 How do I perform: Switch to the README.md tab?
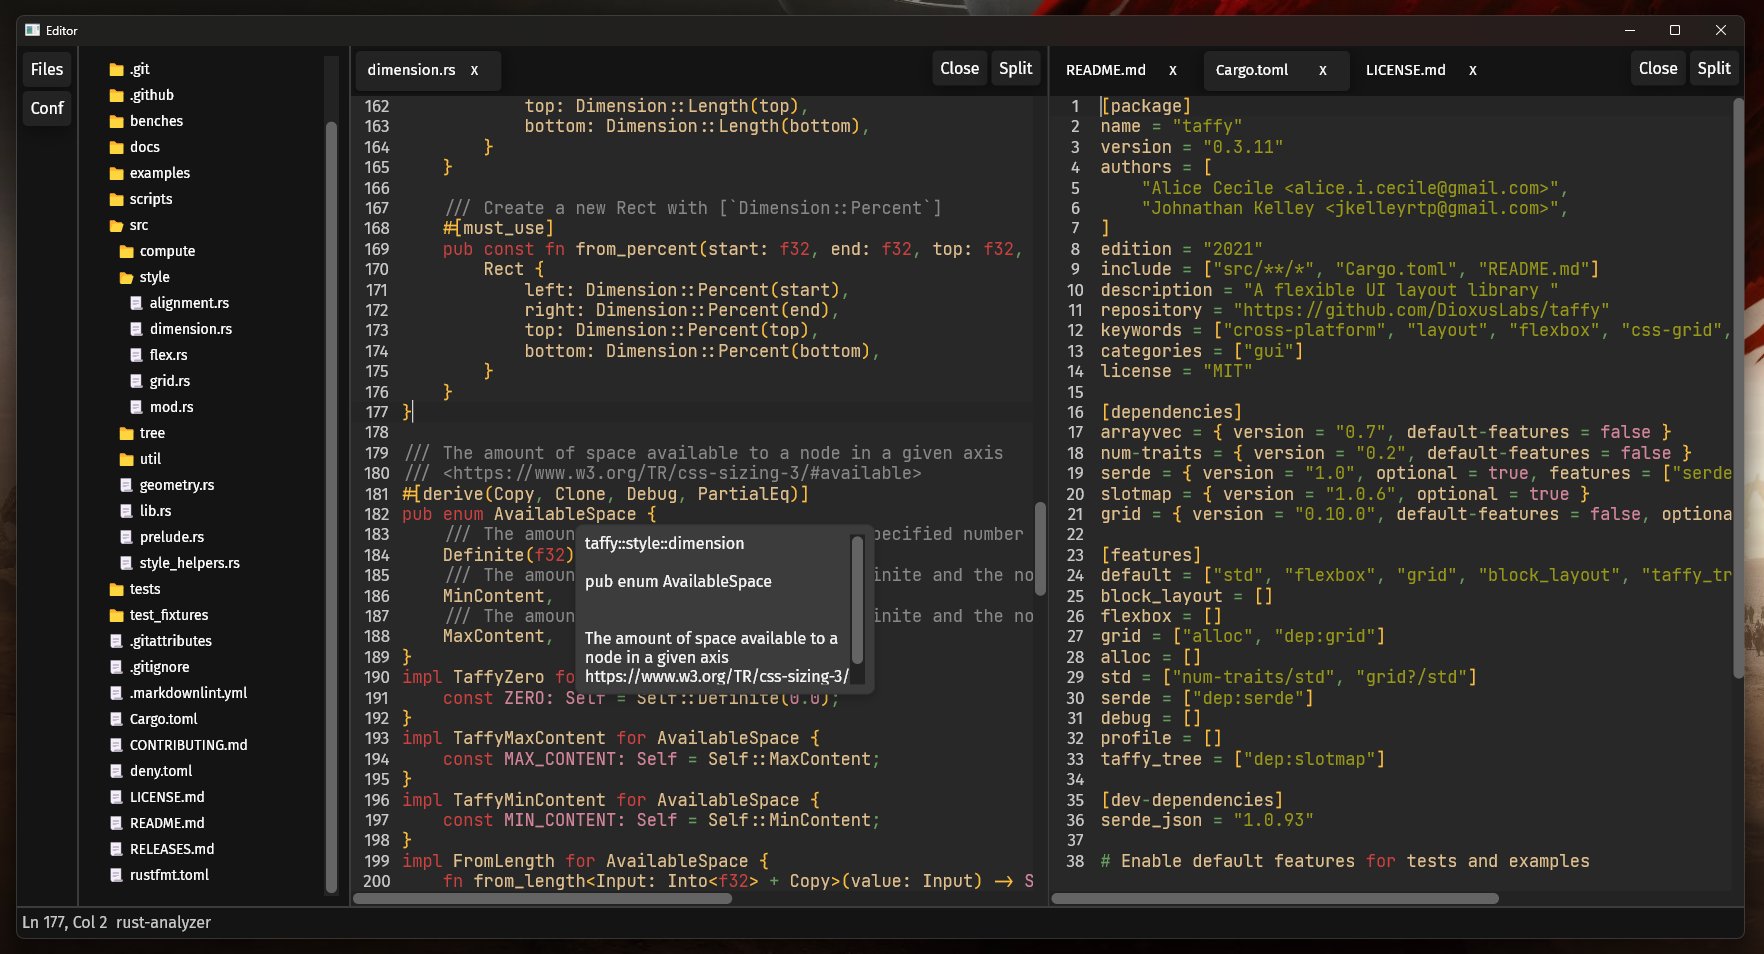click(x=1104, y=70)
